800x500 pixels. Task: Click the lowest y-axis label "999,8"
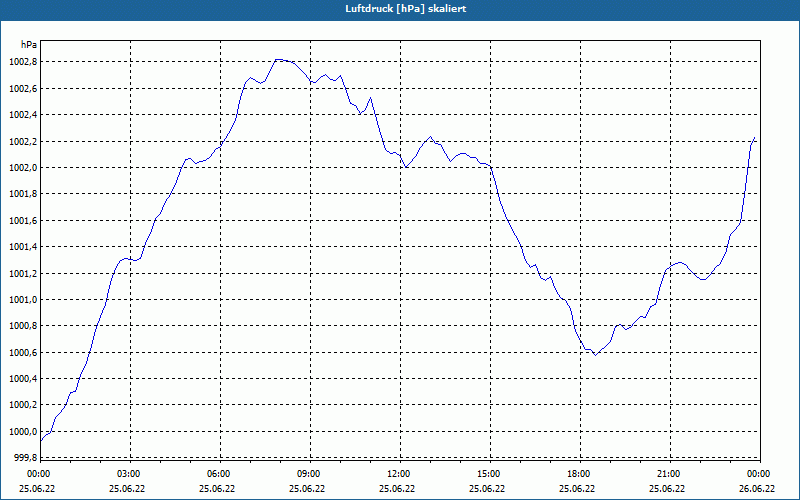(x=25, y=458)
